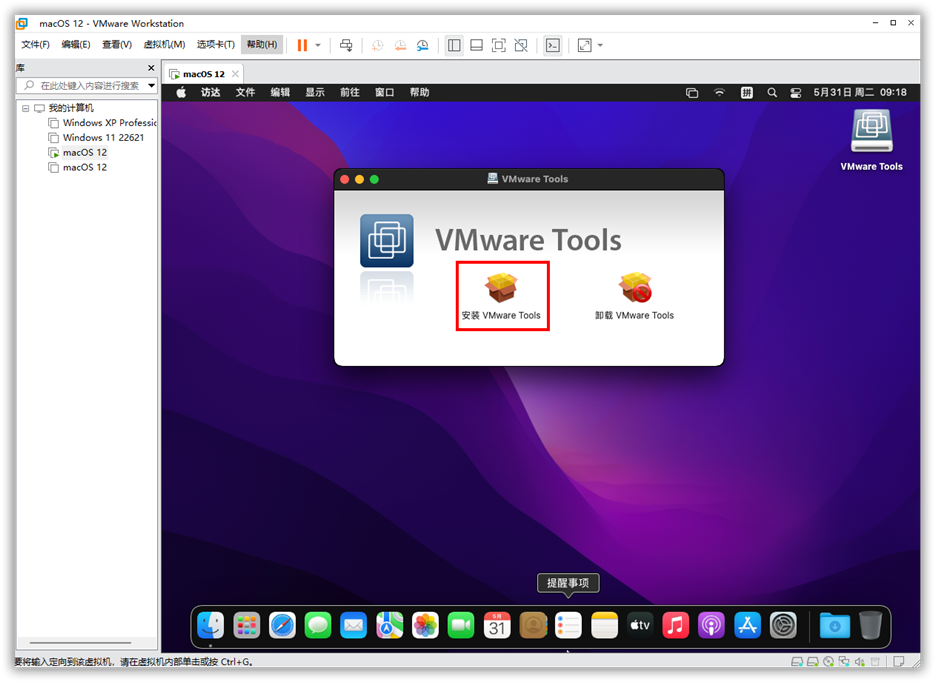
Task: Open the 窗口 menu in macOS
Action: click(385, 92)
